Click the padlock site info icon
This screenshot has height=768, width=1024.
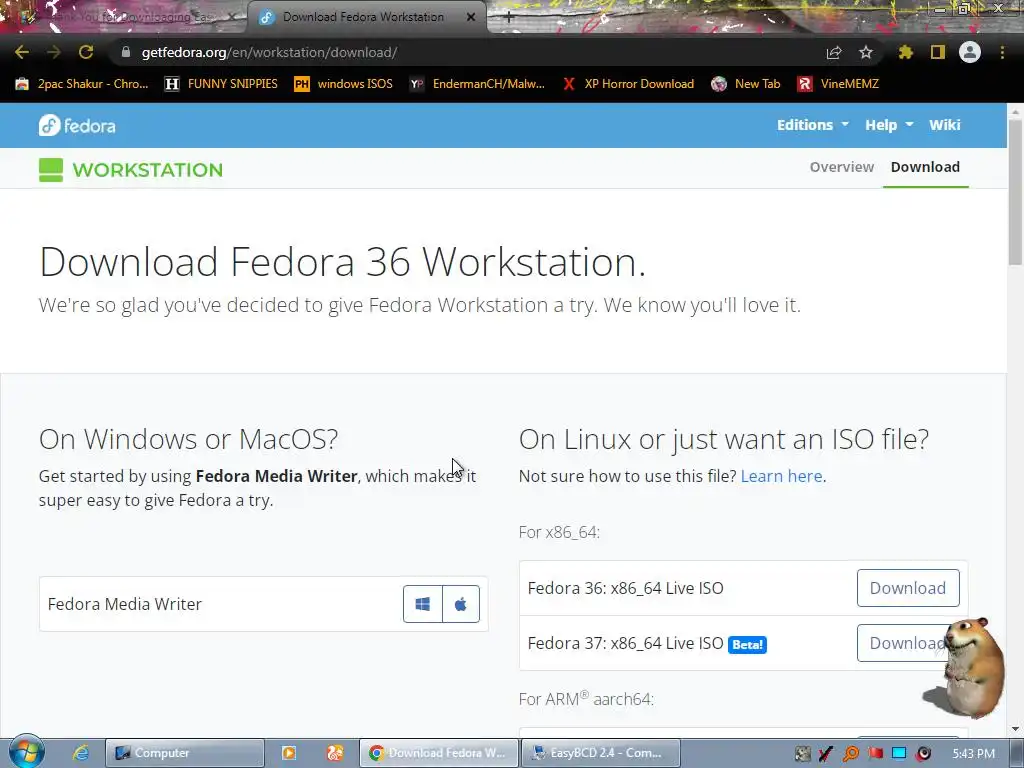(x=126, y=52)
